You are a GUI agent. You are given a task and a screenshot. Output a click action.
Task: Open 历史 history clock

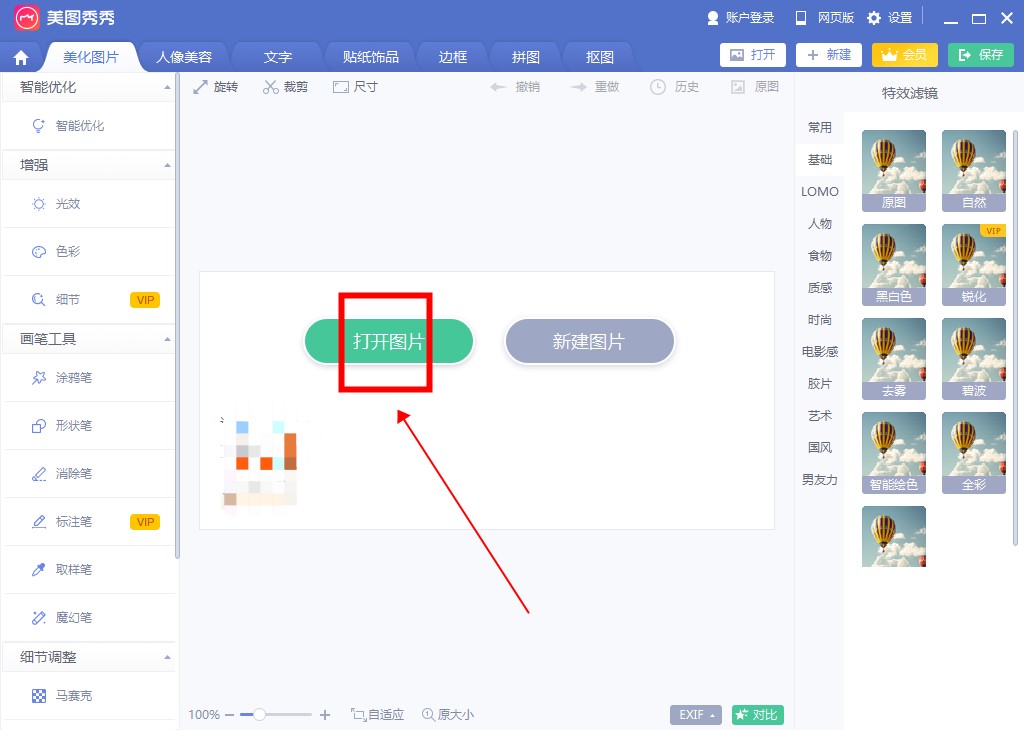pyautogui.click(x=675, y=87)
